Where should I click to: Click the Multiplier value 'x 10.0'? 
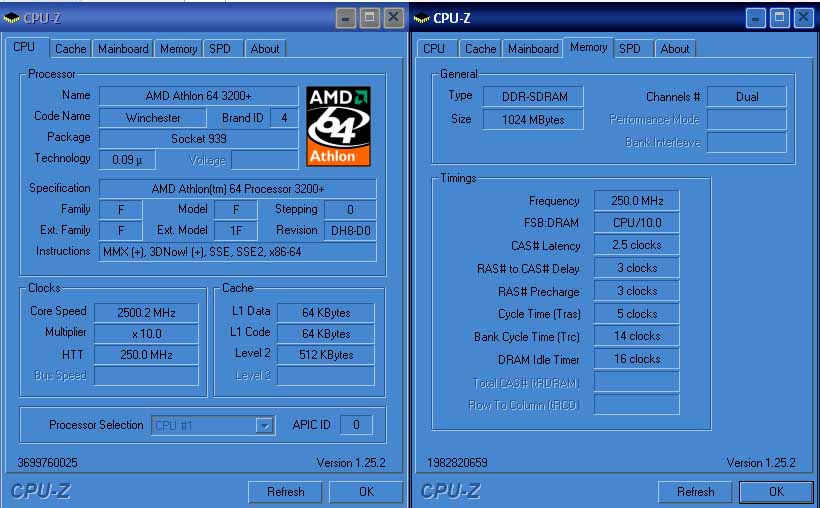pos(146,334)
